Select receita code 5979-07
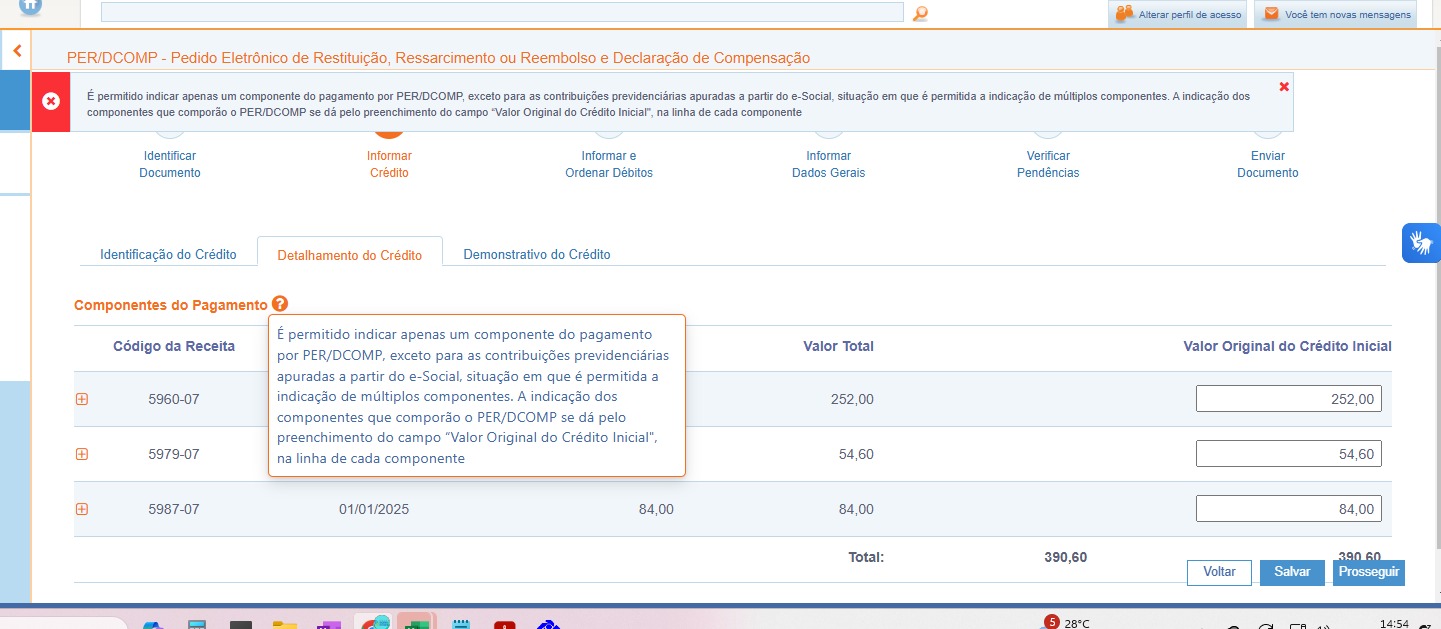 [x=174, y=454]
